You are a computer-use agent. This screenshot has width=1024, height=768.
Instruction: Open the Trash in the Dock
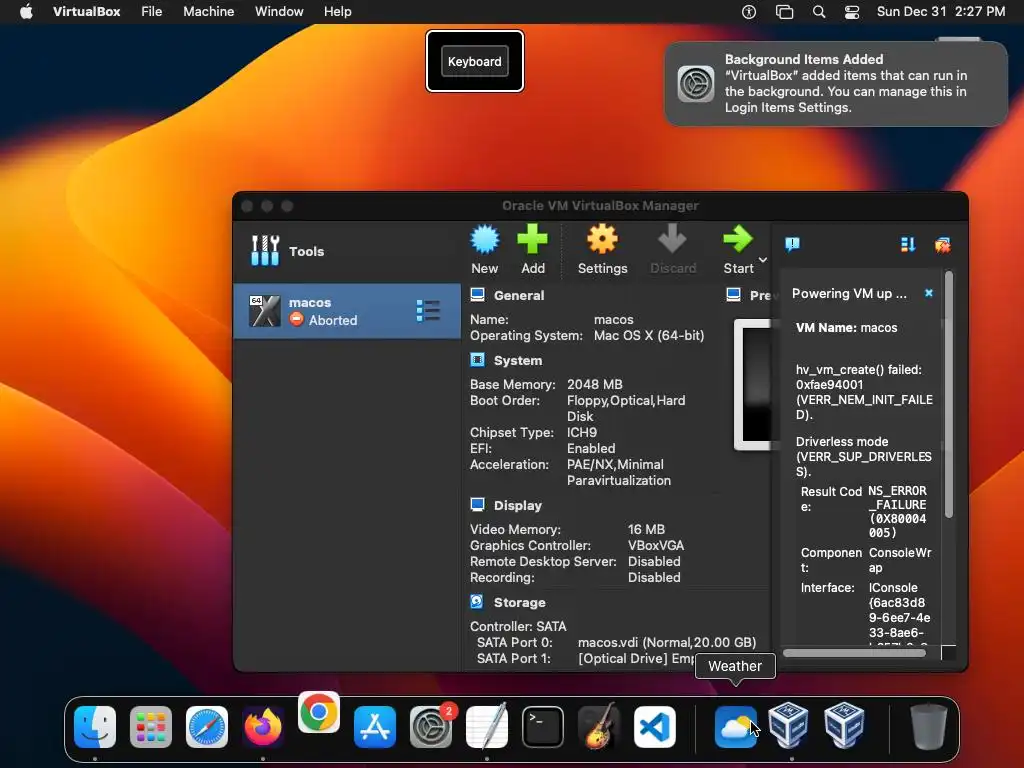pos(929,727)
